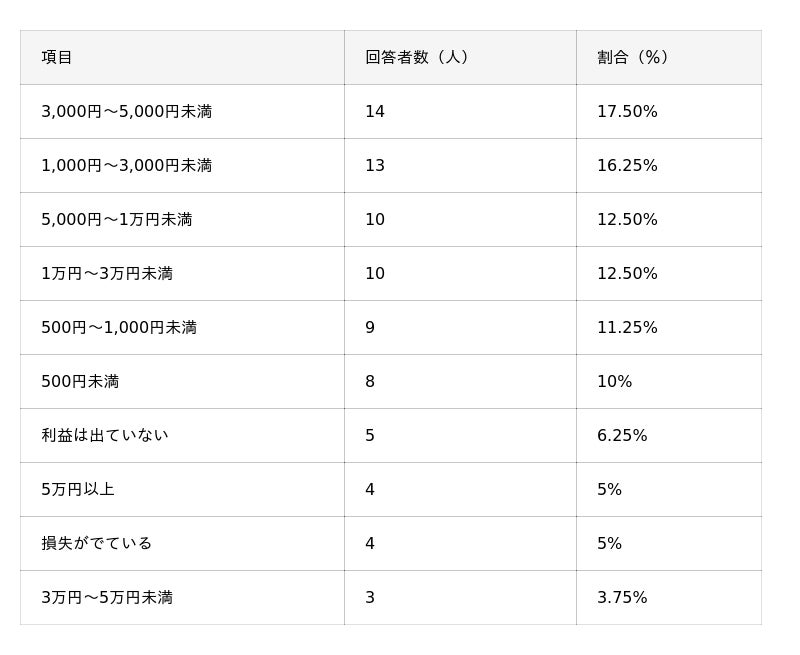Click the 3.75% cell in last row

point(622,597)
